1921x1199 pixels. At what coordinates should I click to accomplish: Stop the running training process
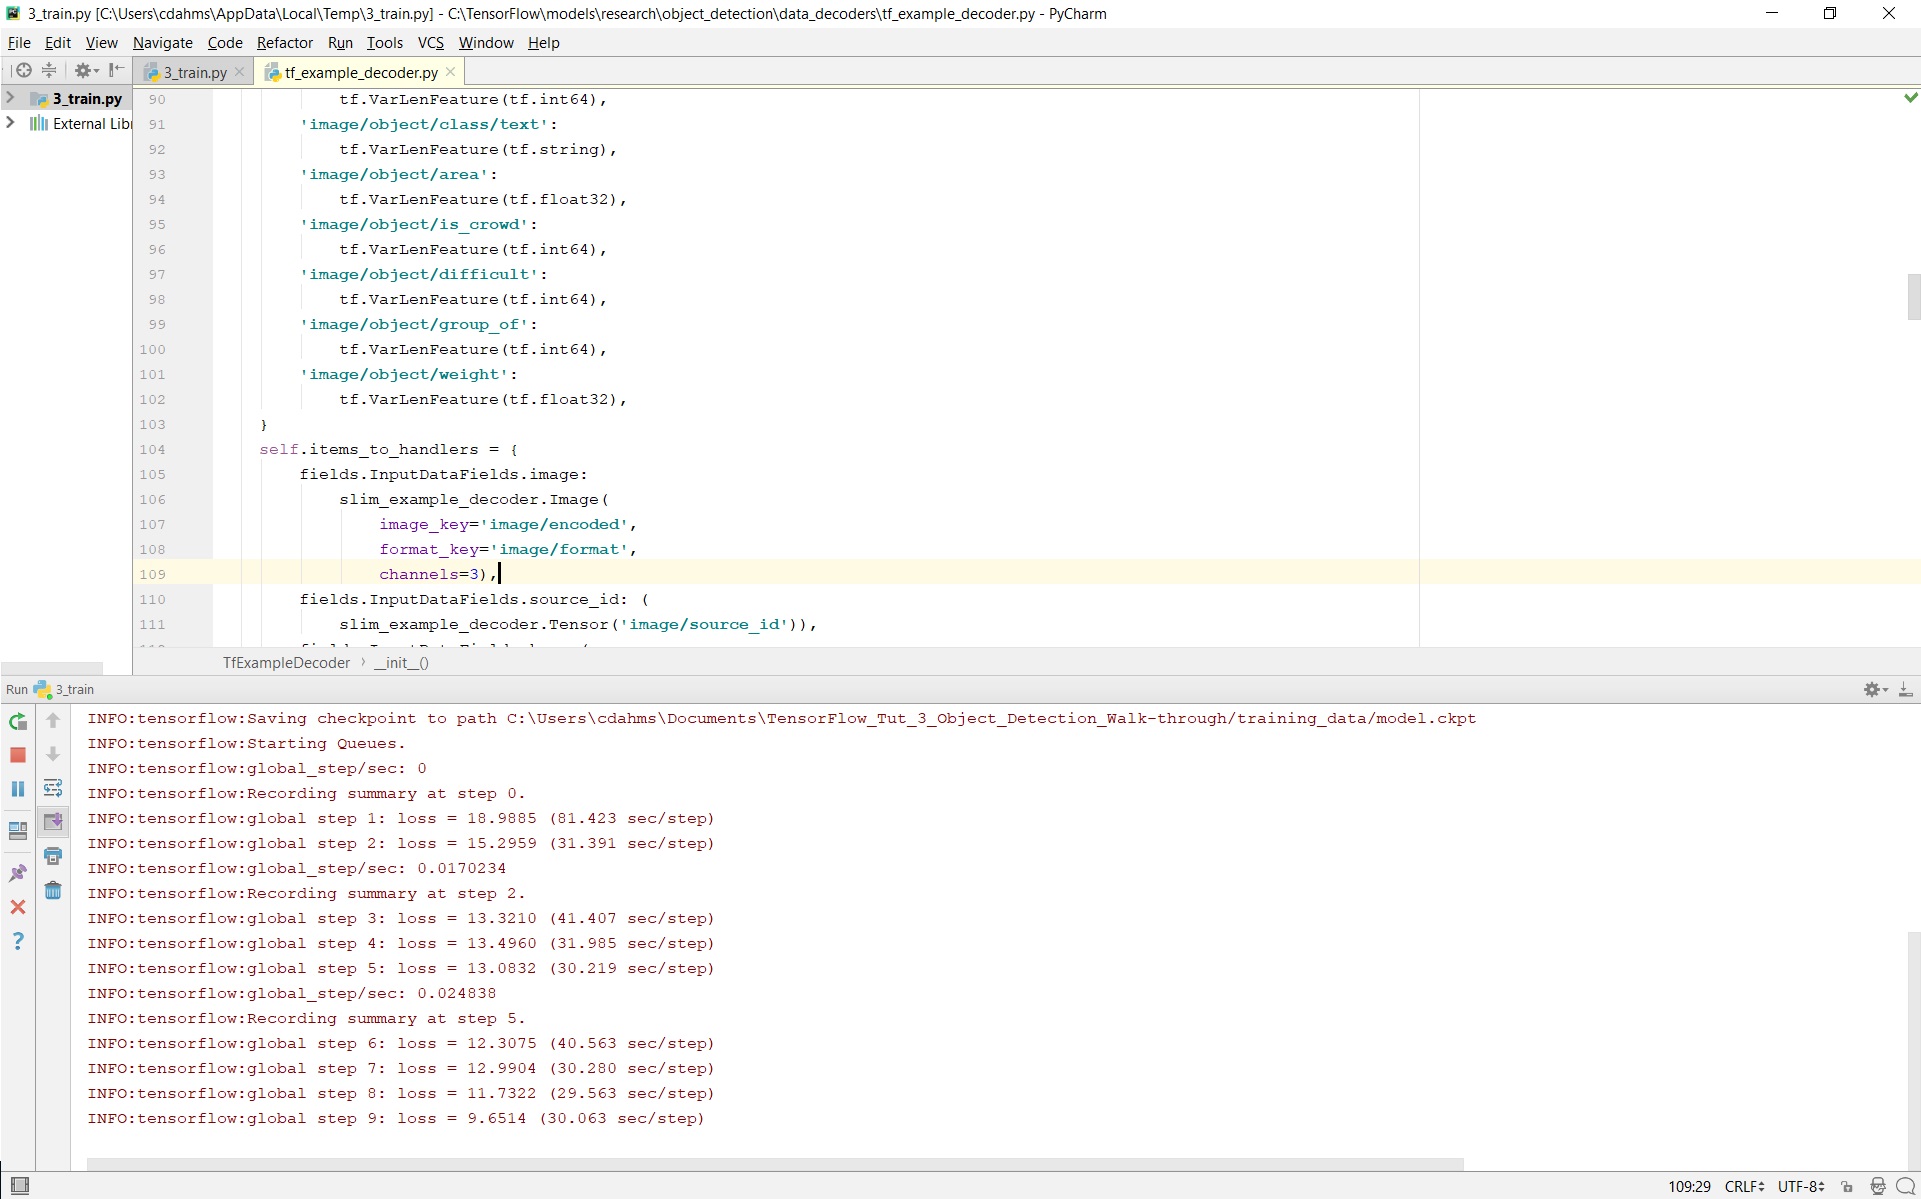coord(18,755)
